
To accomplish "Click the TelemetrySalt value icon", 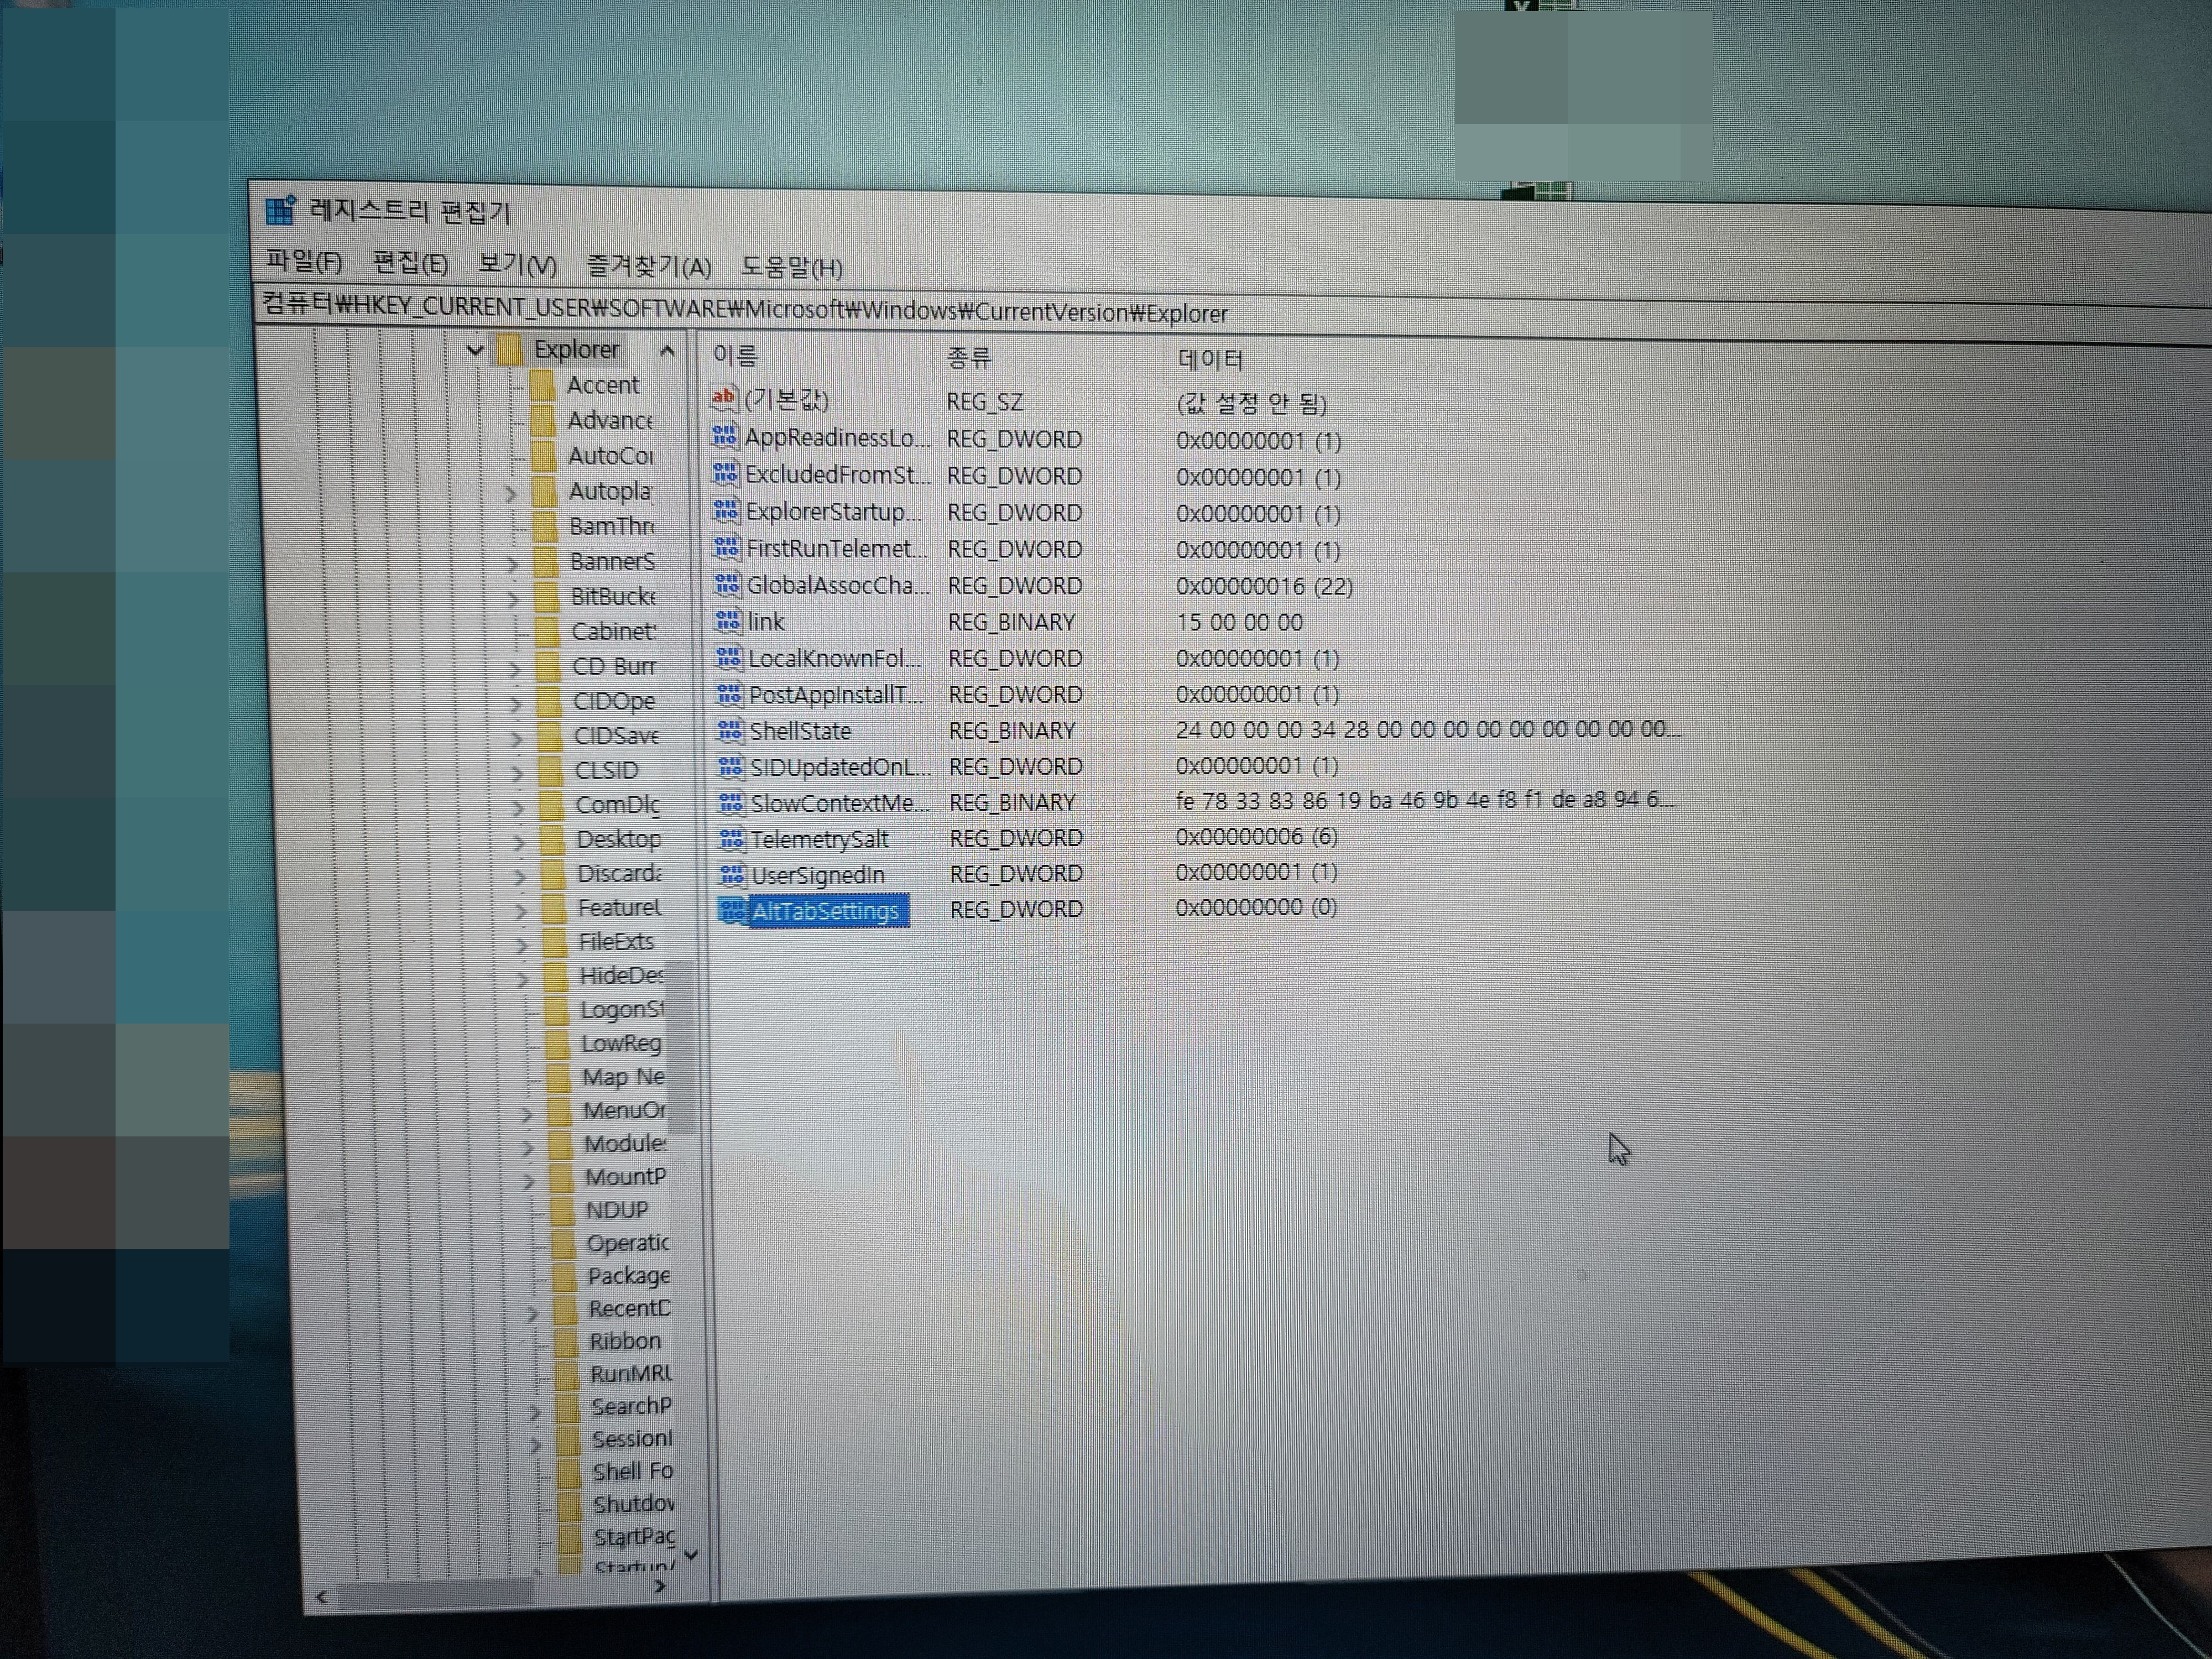I will (731, 839).
